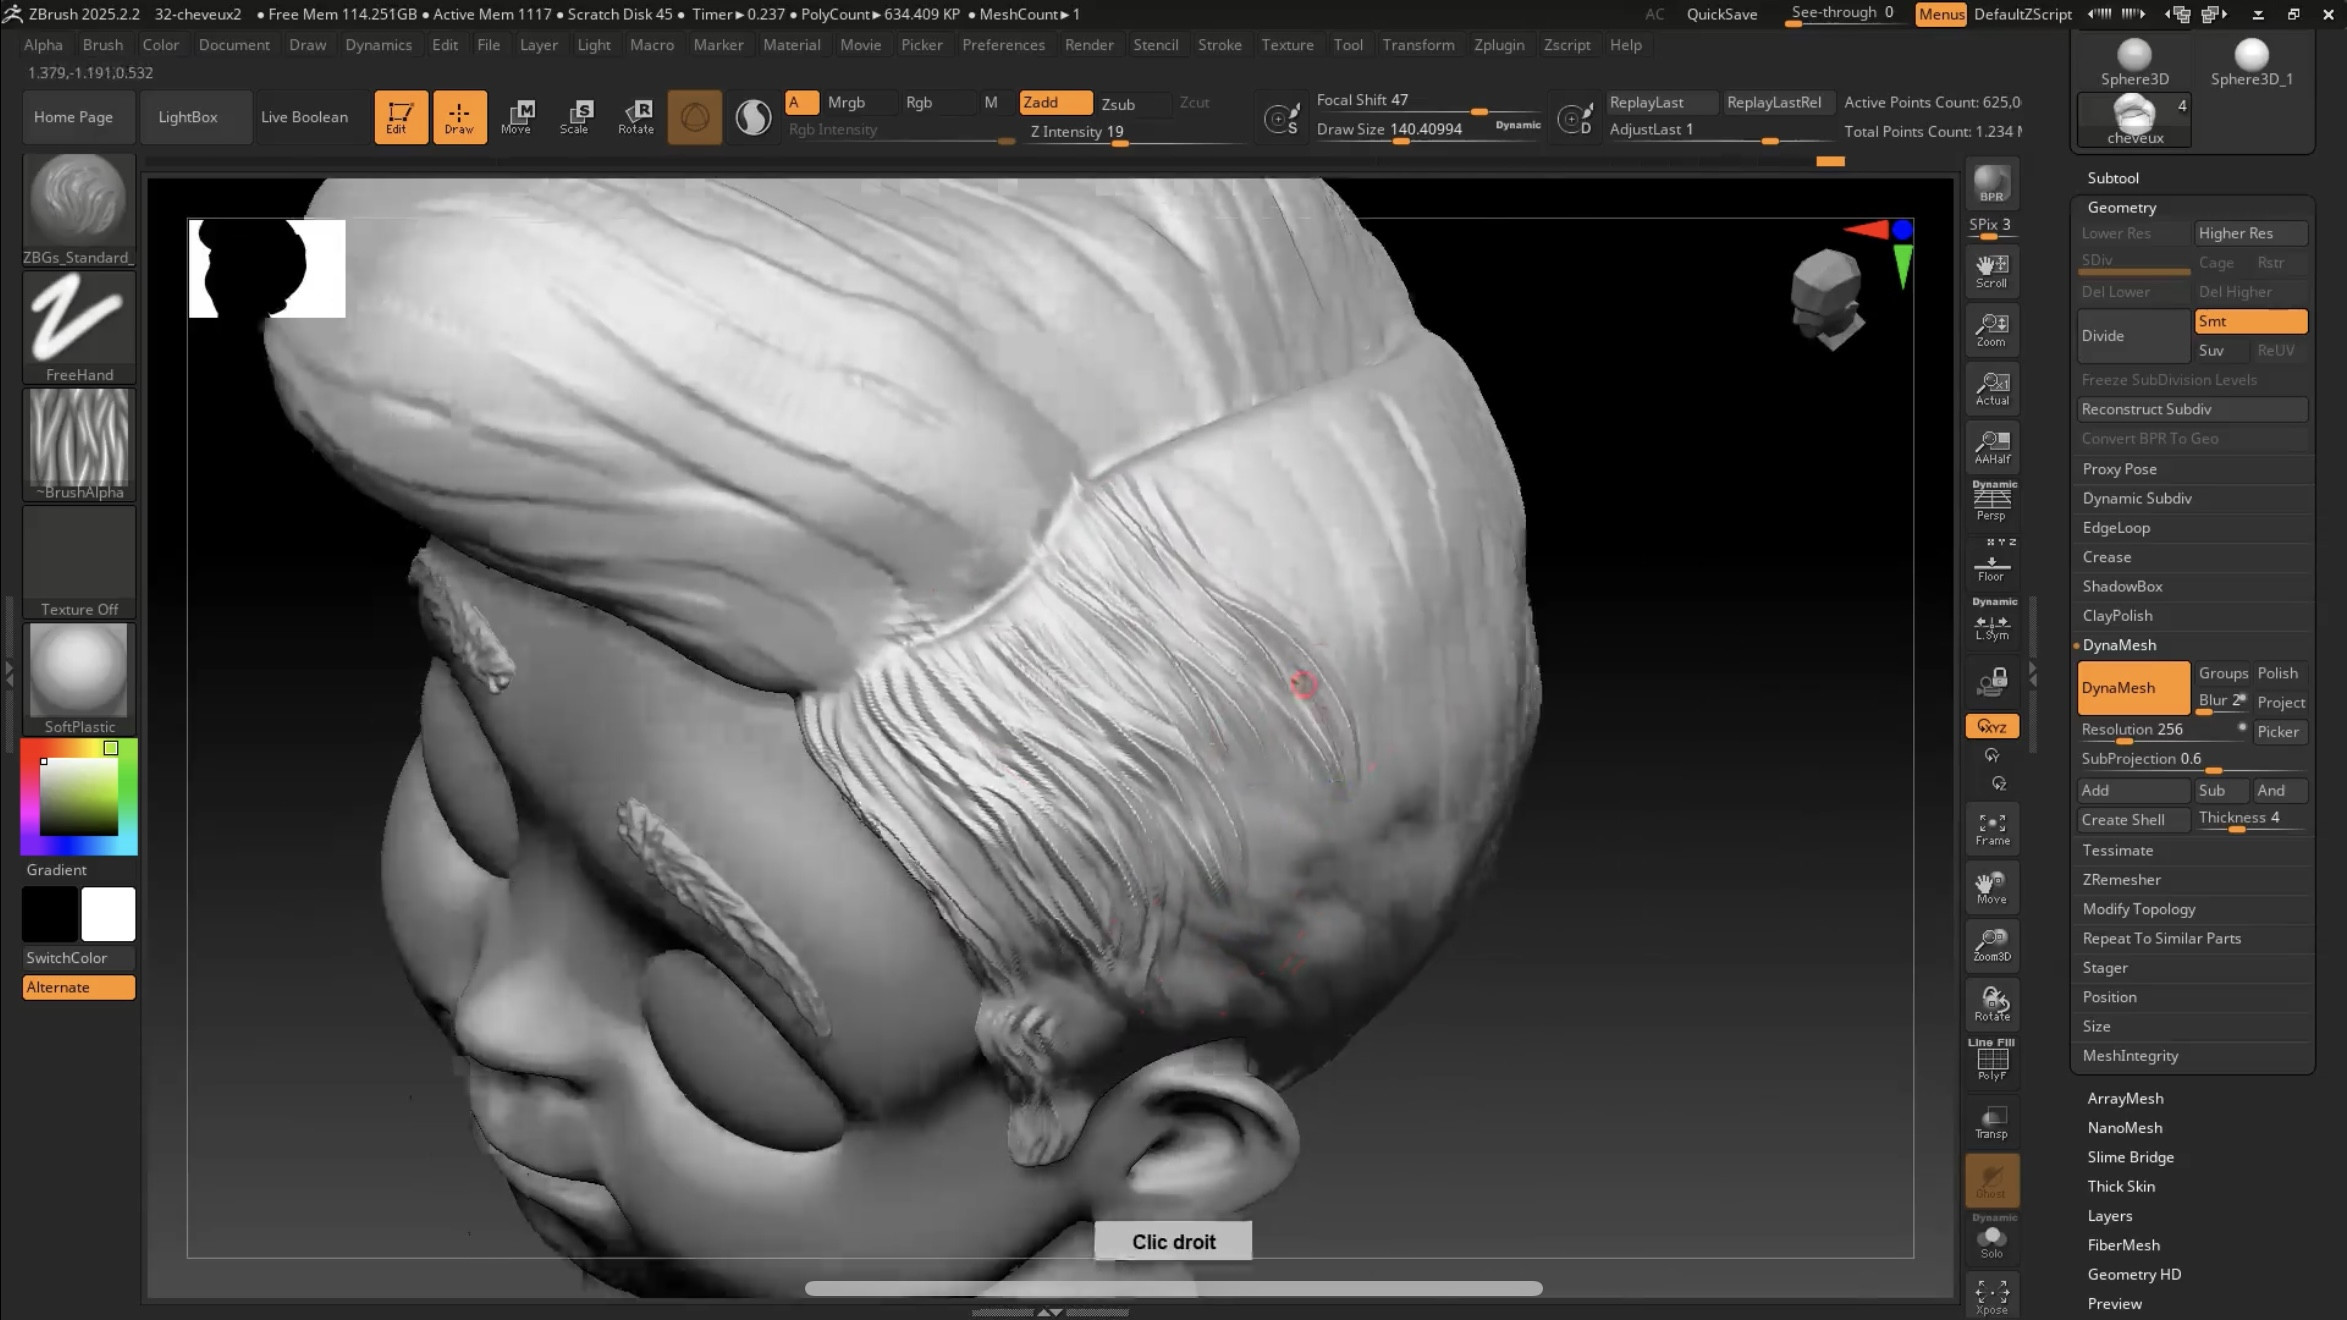Toggle the Alternate color button
This screenshot has width=2347, height=1320.
tap(79, 987)
